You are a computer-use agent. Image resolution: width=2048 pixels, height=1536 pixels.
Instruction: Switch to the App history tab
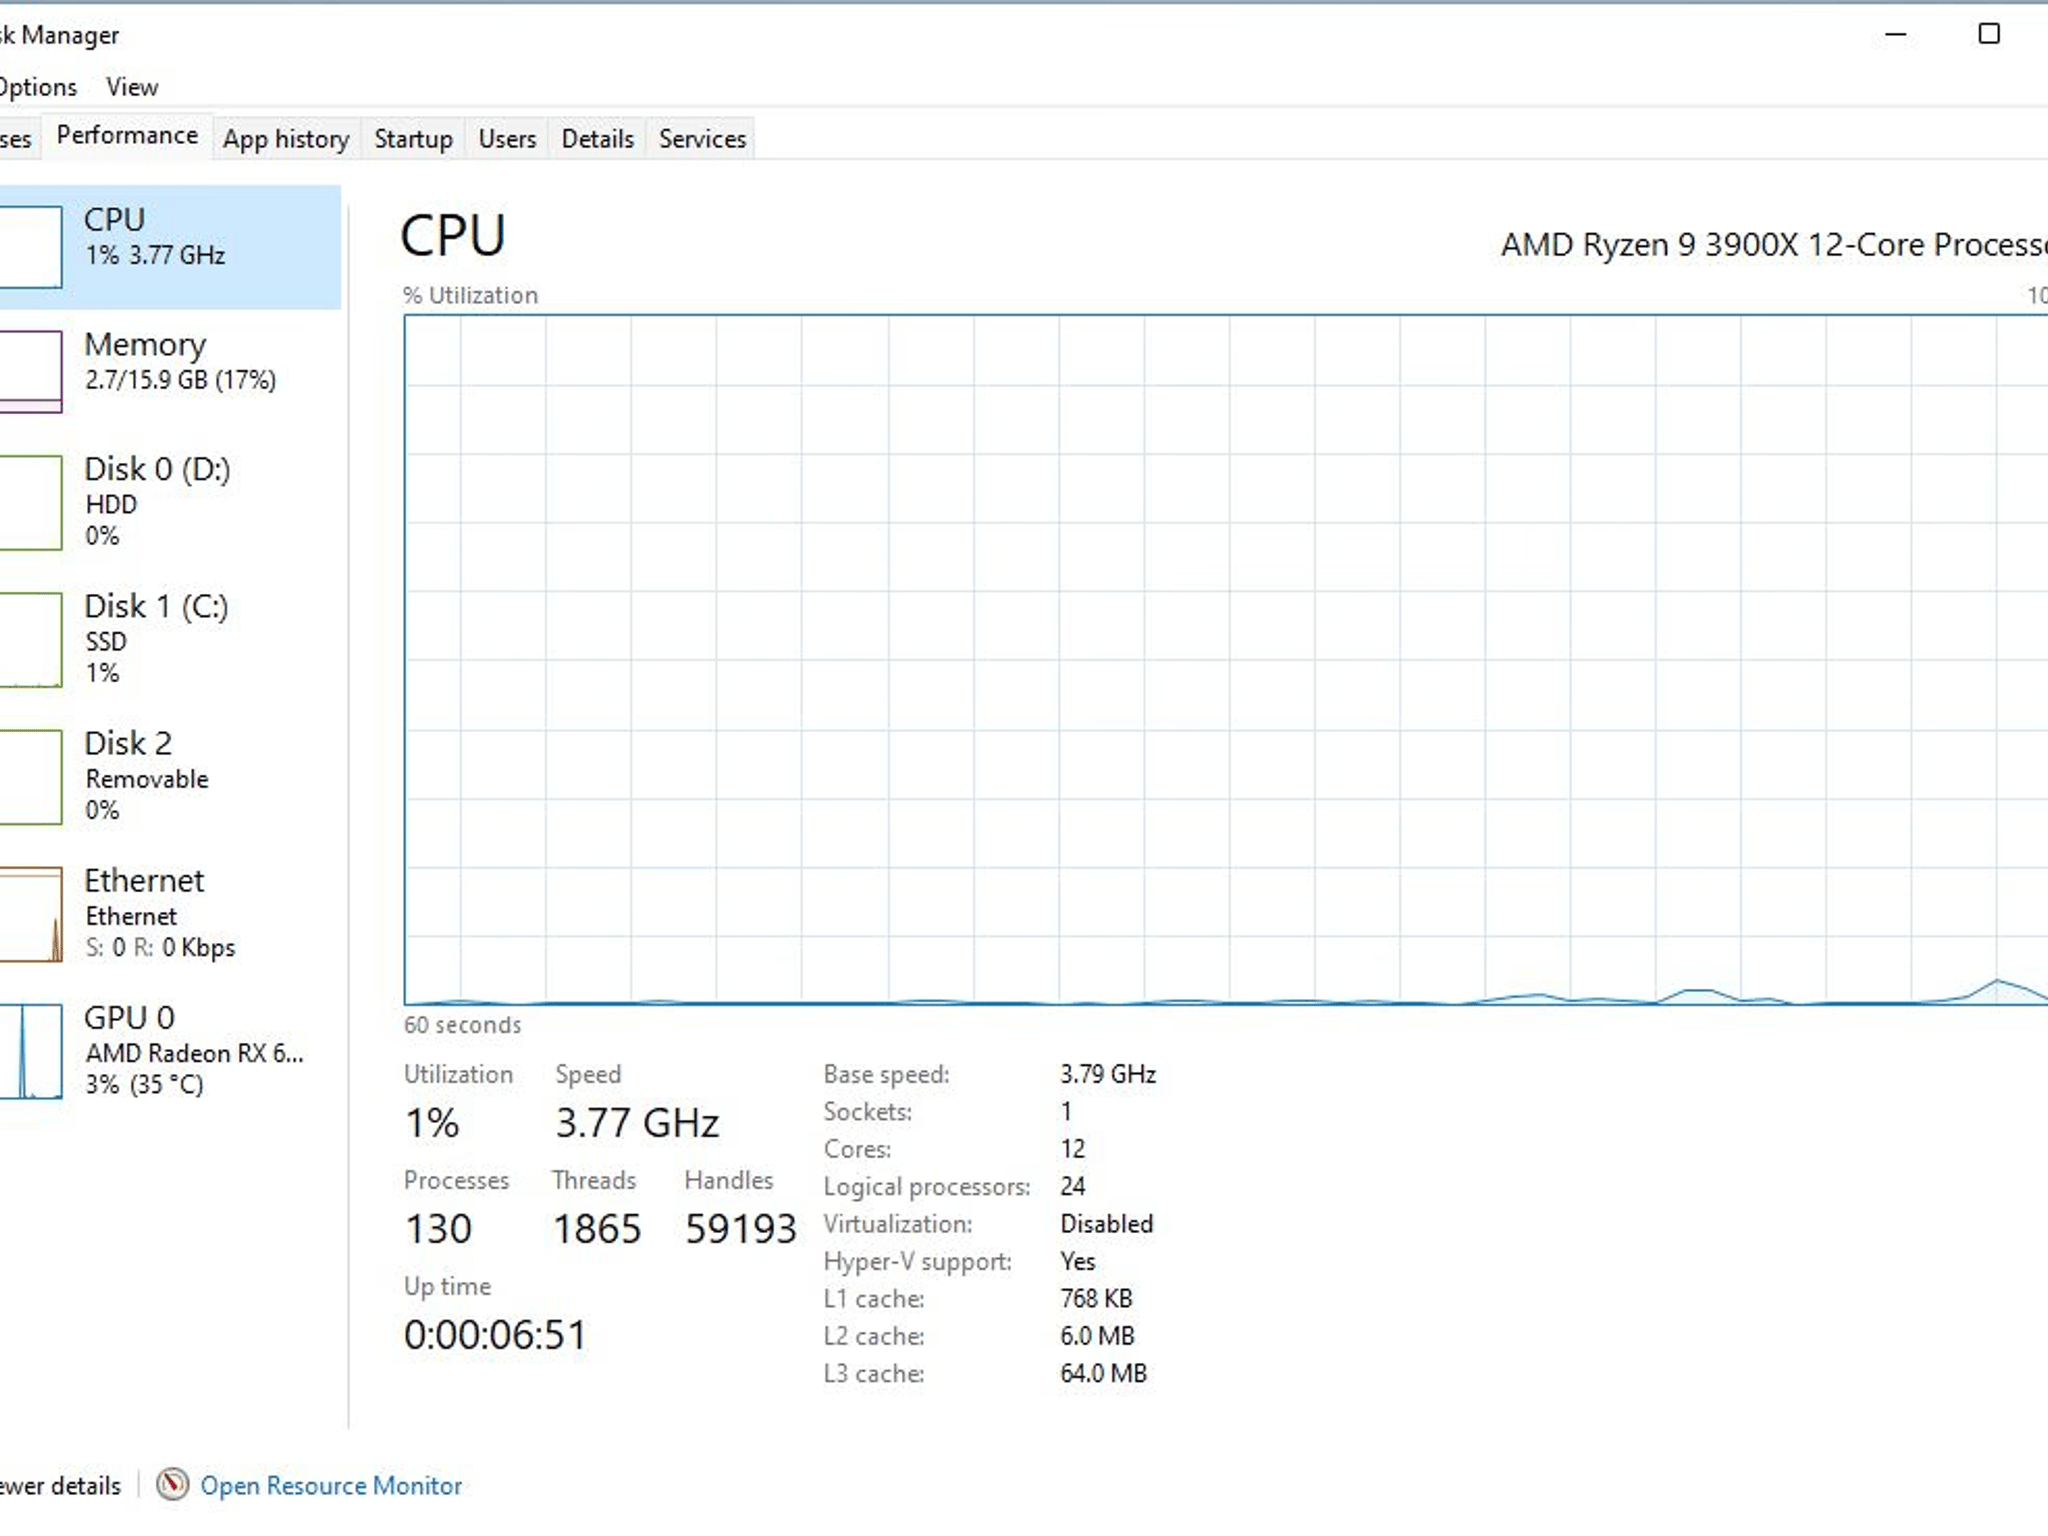pos(286,139)
